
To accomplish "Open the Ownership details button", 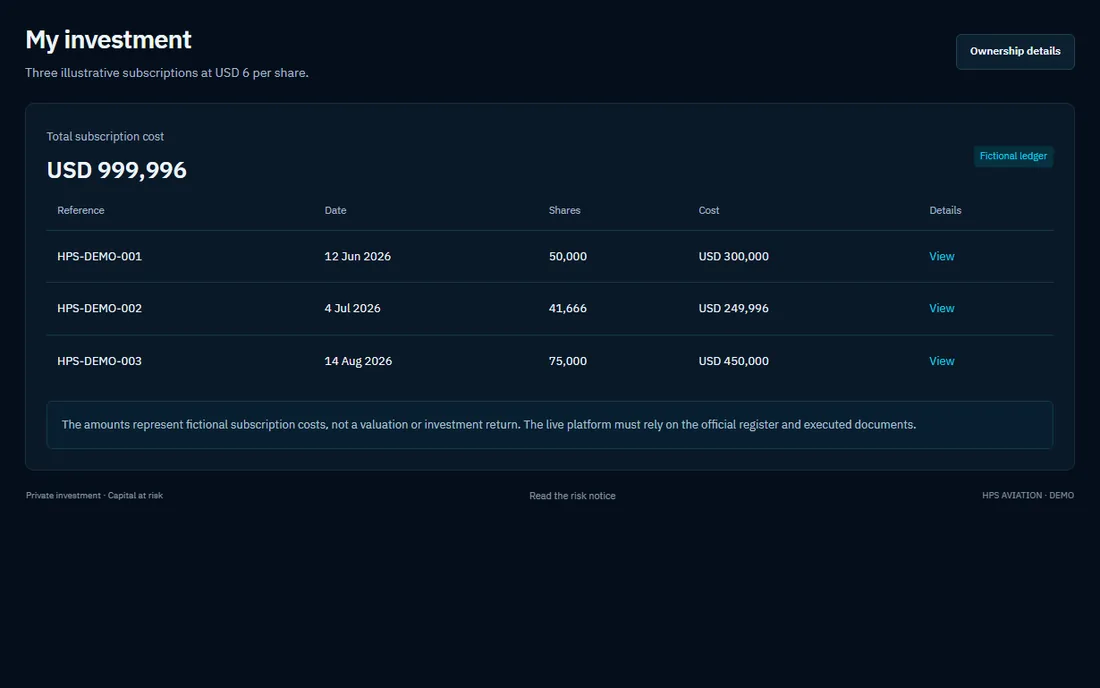I will point(1014,51).
